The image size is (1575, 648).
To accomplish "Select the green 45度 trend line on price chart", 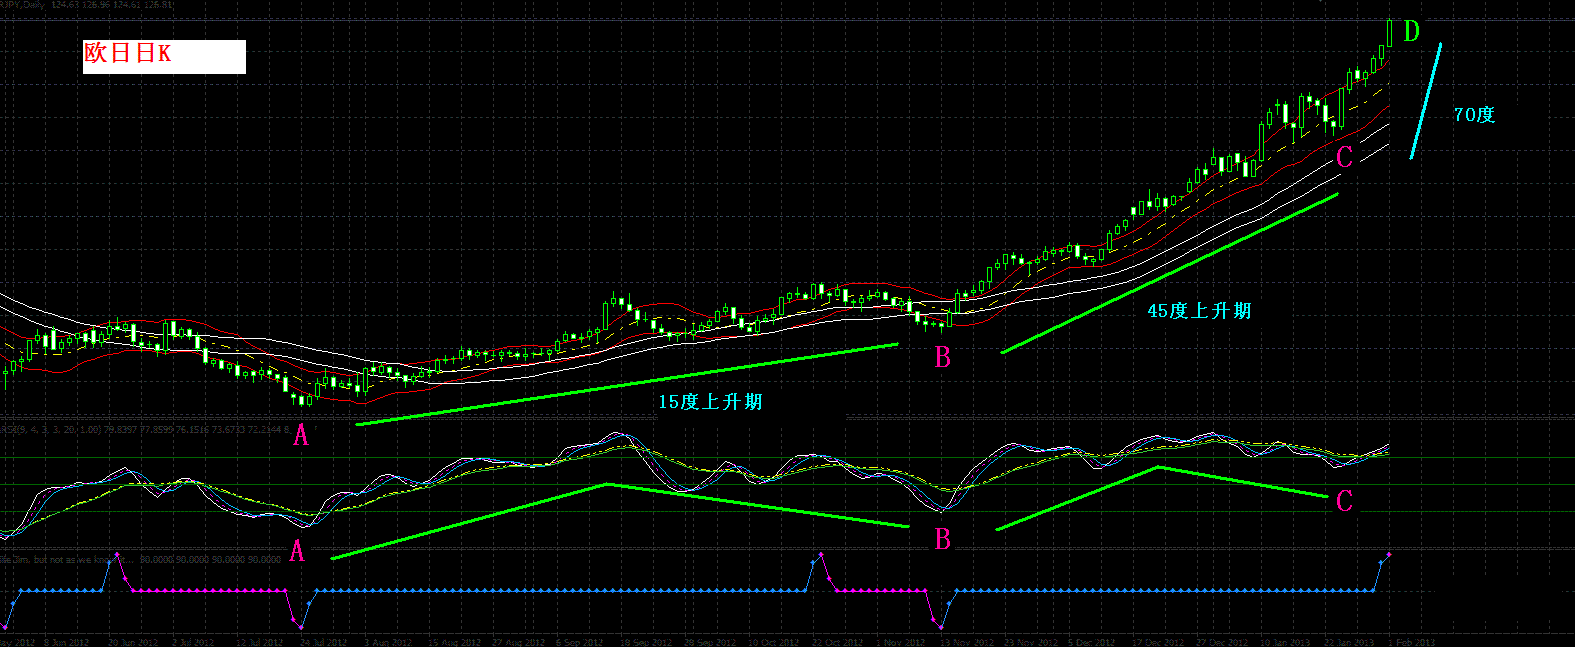I will 1169,273.
